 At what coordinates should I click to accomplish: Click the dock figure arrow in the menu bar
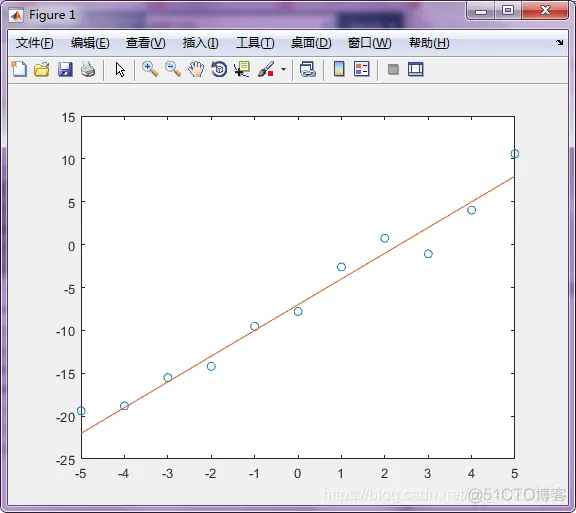(x=559, y=42)
